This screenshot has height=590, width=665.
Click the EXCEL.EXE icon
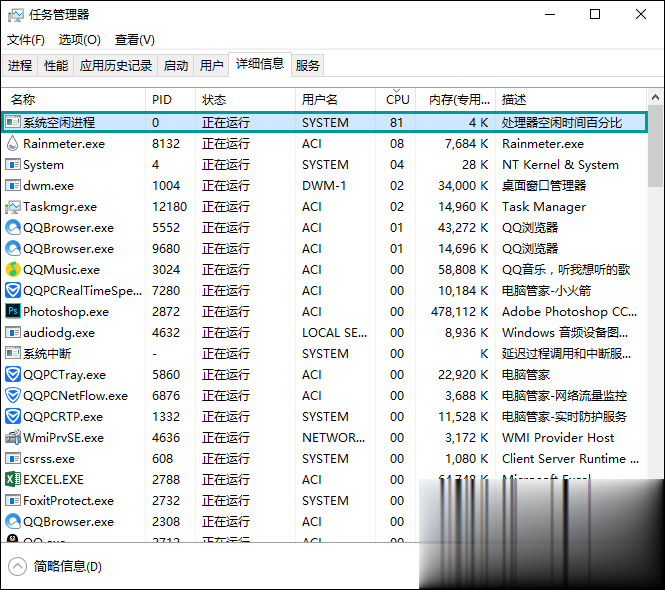[13, 479]
